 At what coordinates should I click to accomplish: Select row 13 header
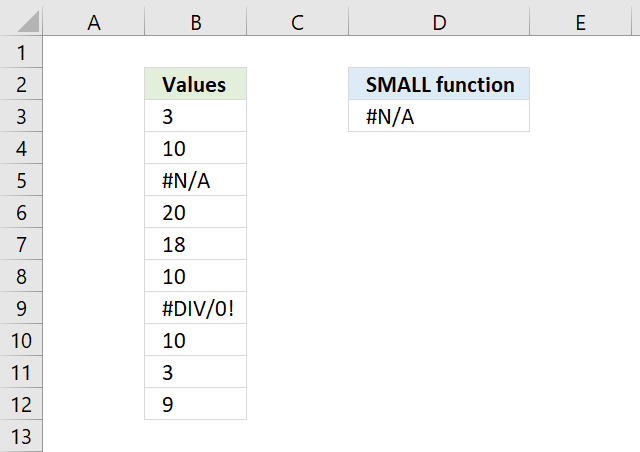(x=21, y=436)
